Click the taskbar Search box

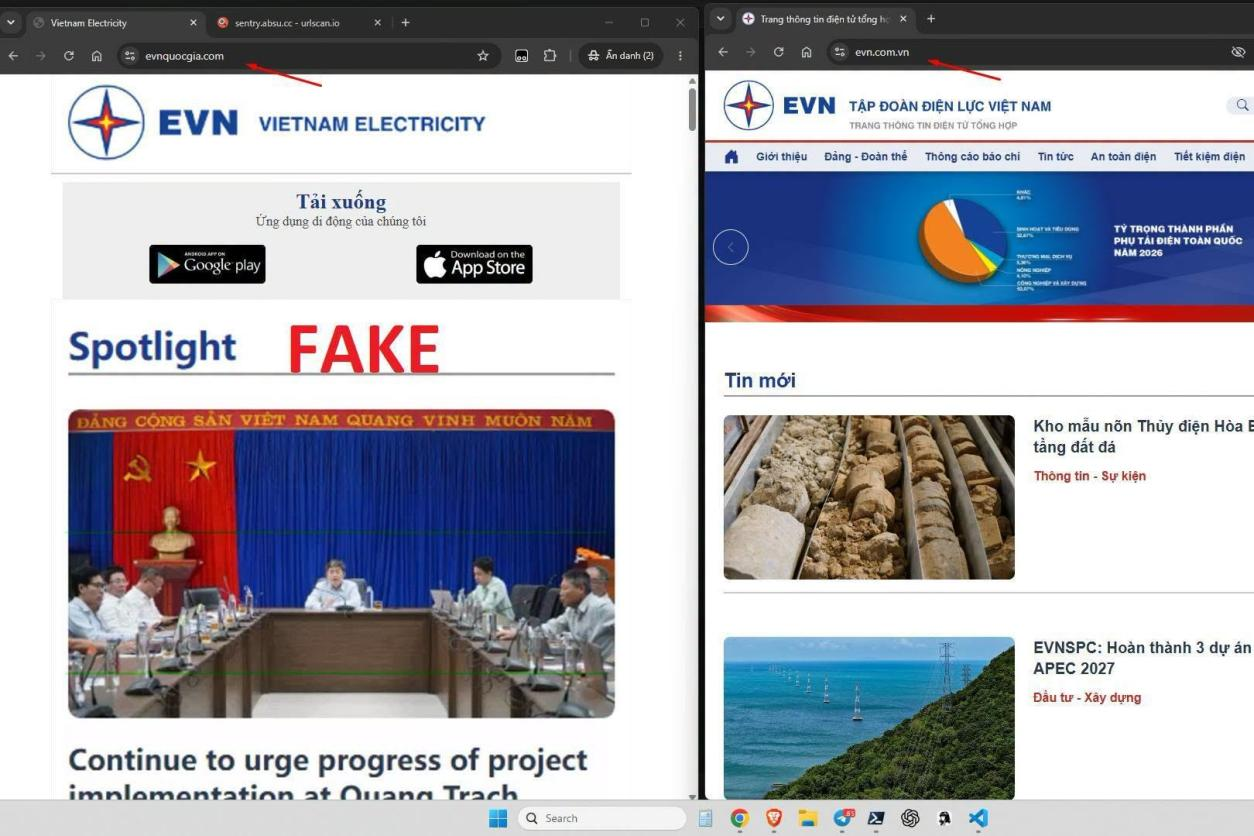tap(602, 818)
